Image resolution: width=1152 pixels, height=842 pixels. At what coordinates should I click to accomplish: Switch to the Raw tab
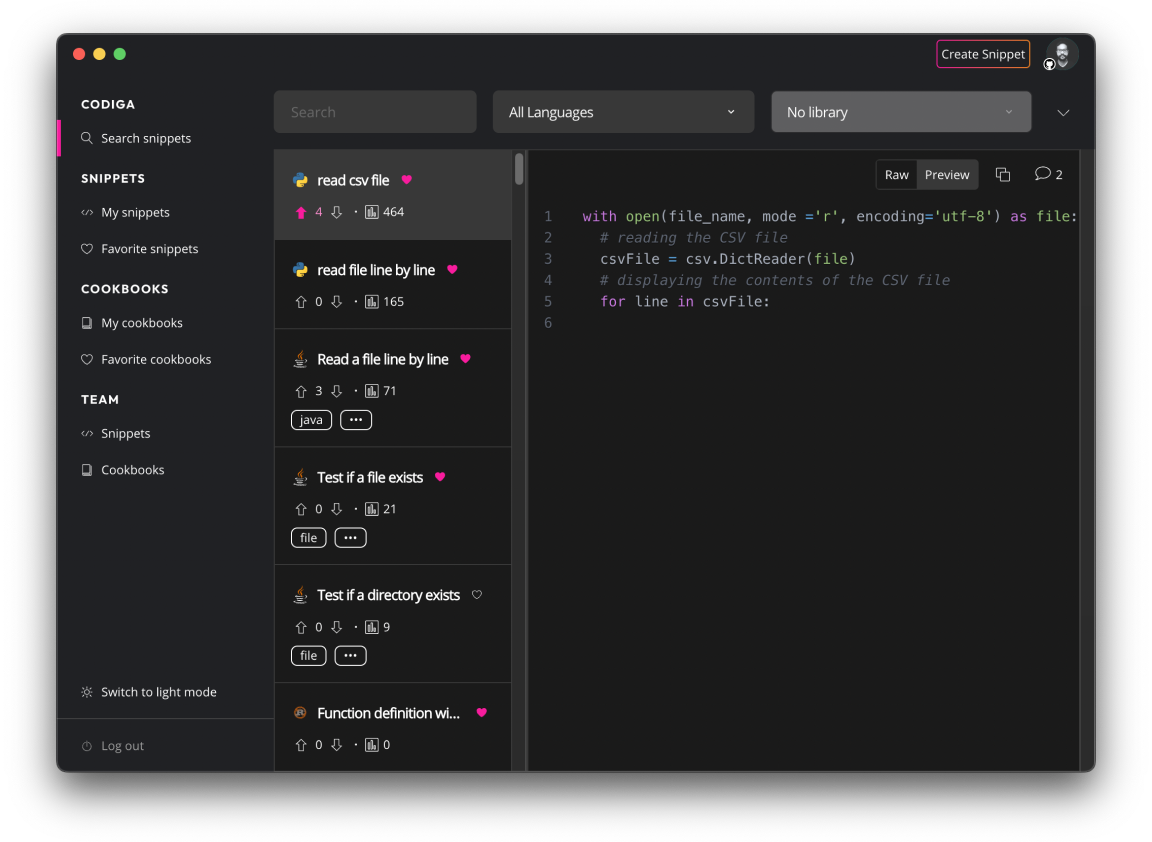[896, 174]
